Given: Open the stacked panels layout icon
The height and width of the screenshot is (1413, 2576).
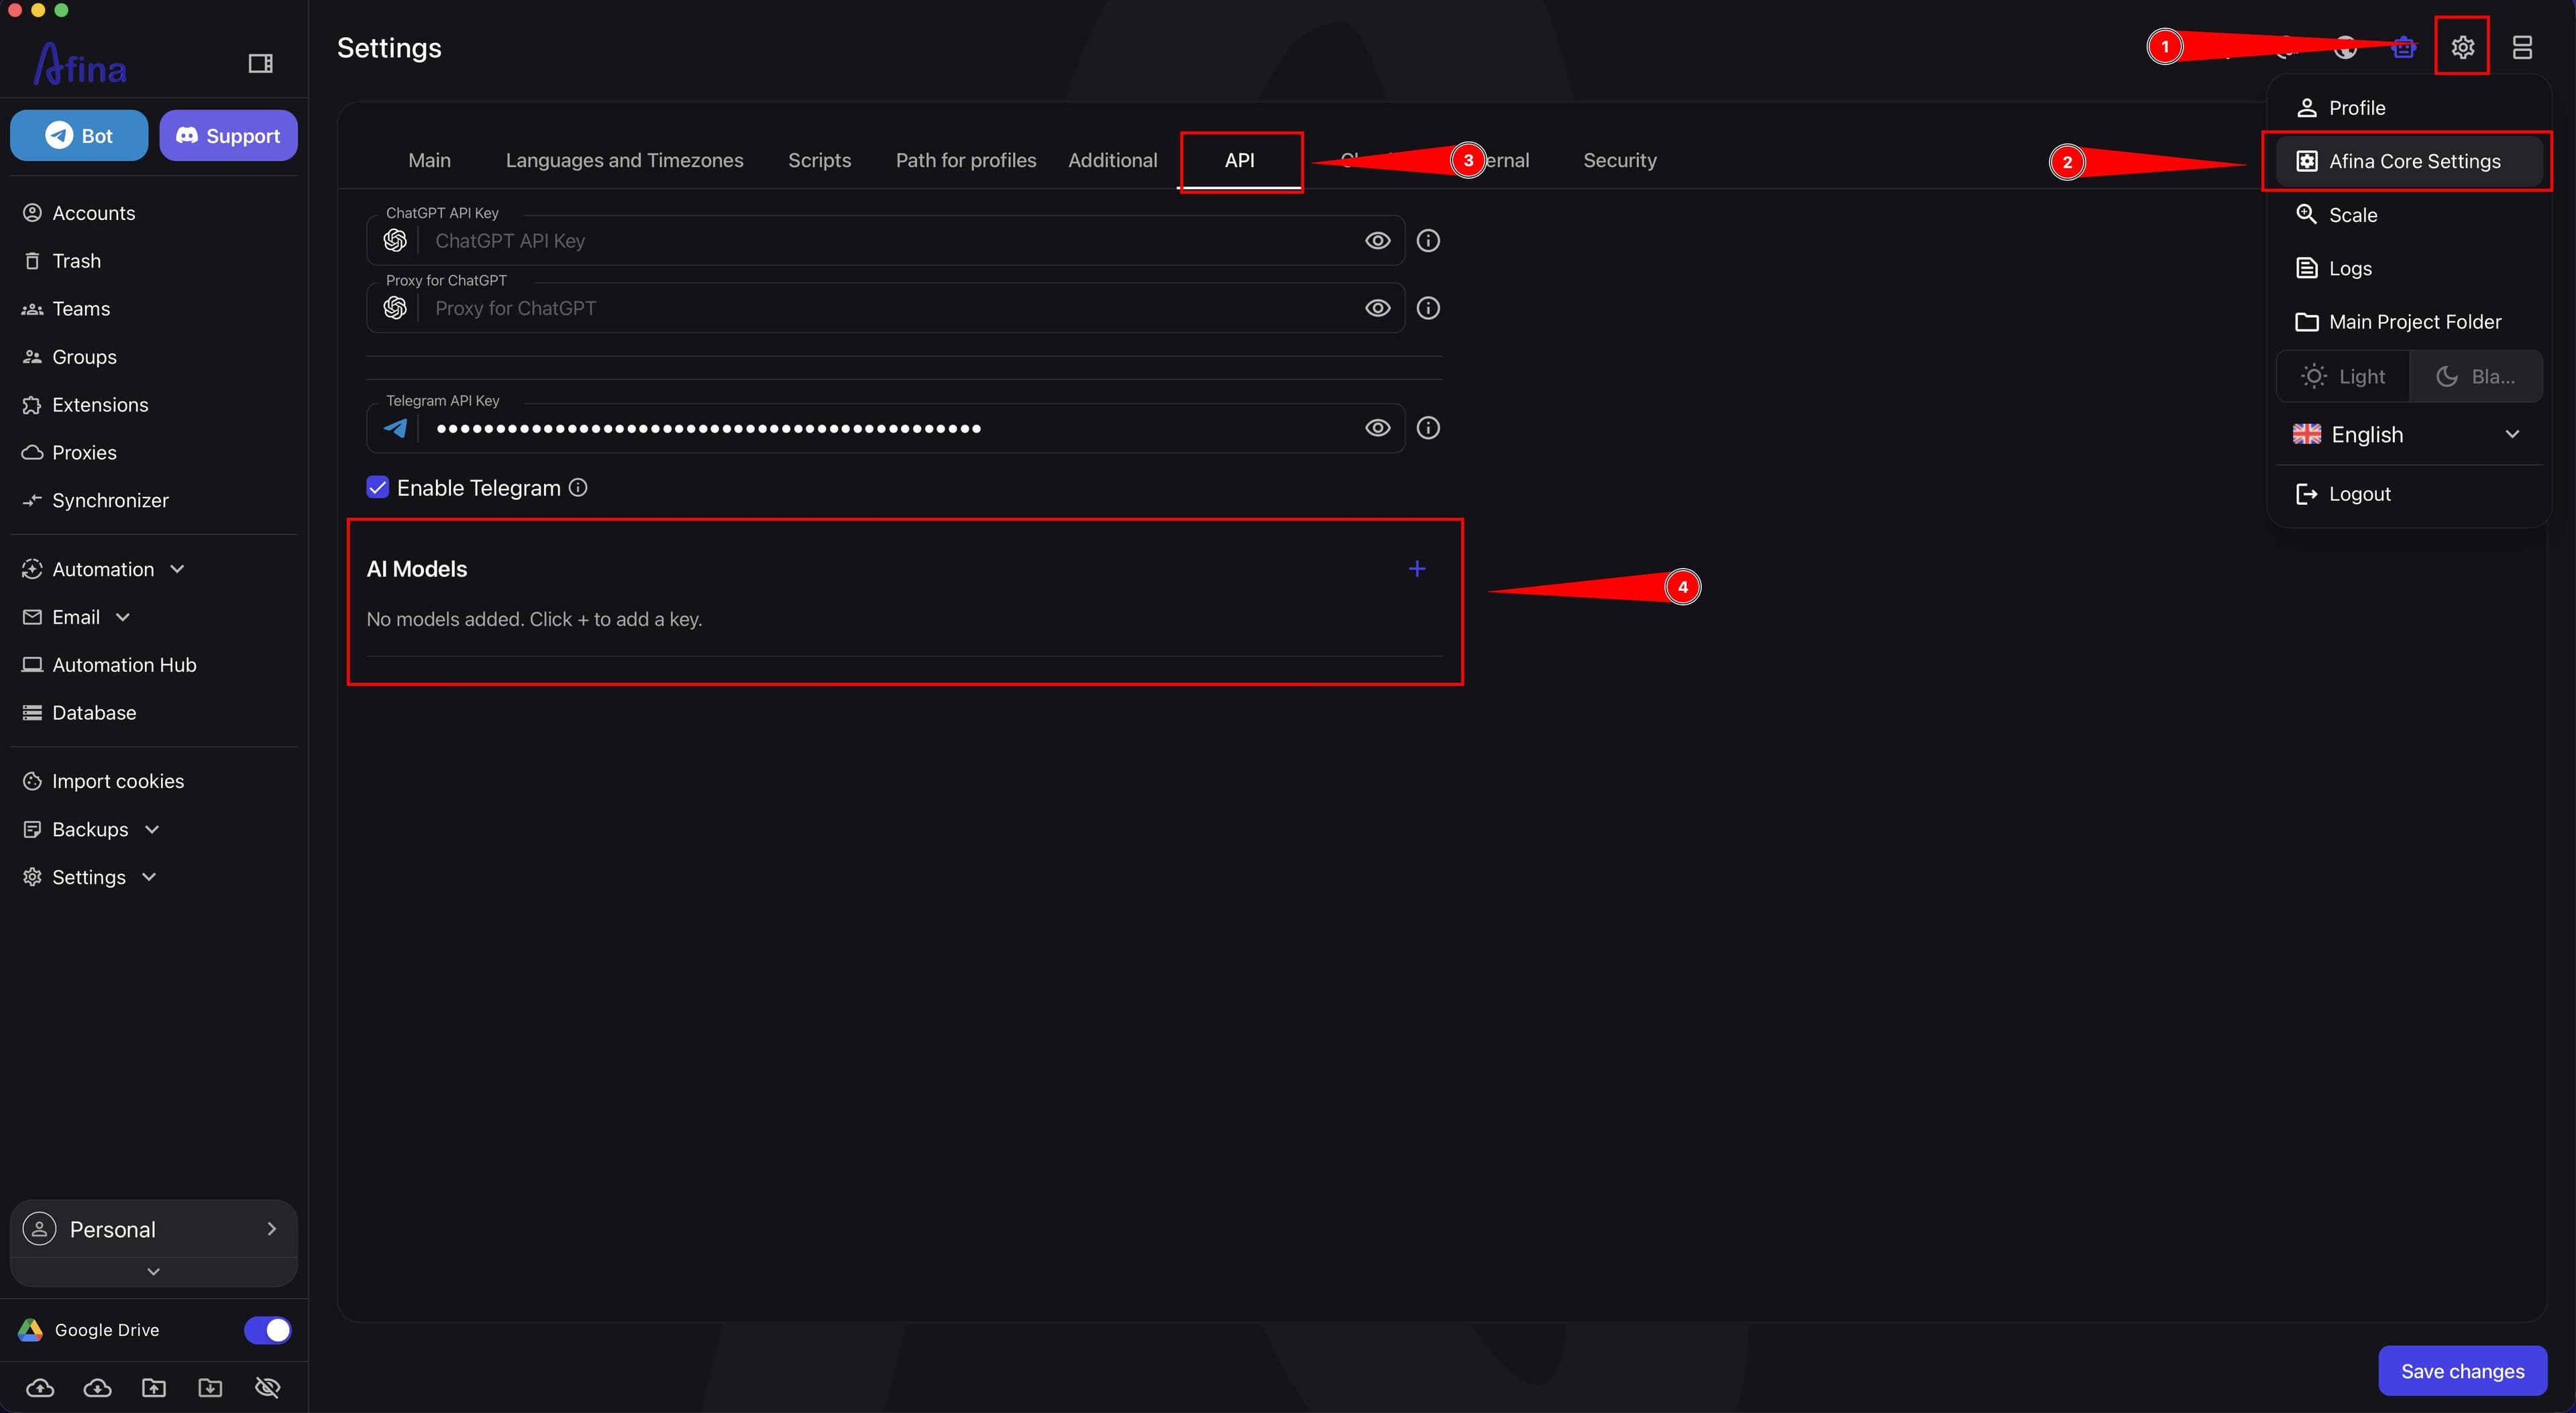Looking at the screenshot, I should (2522, 47).
